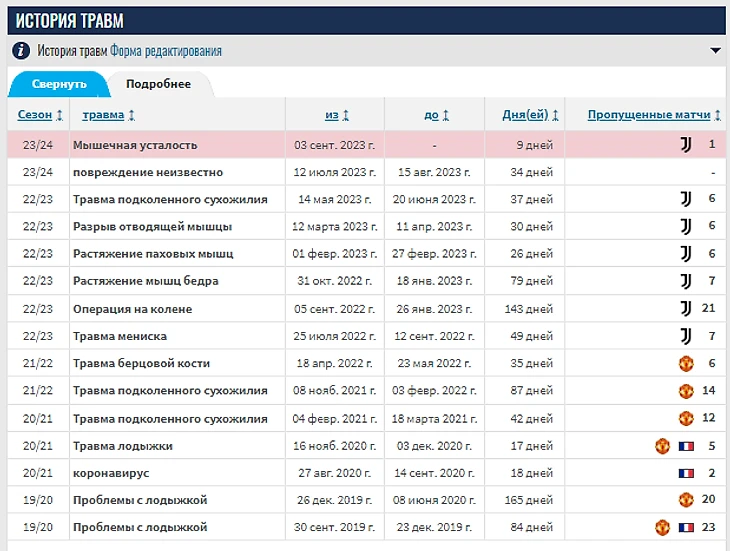
Task: Open the Подробнее tab
Action: point(159,84)
